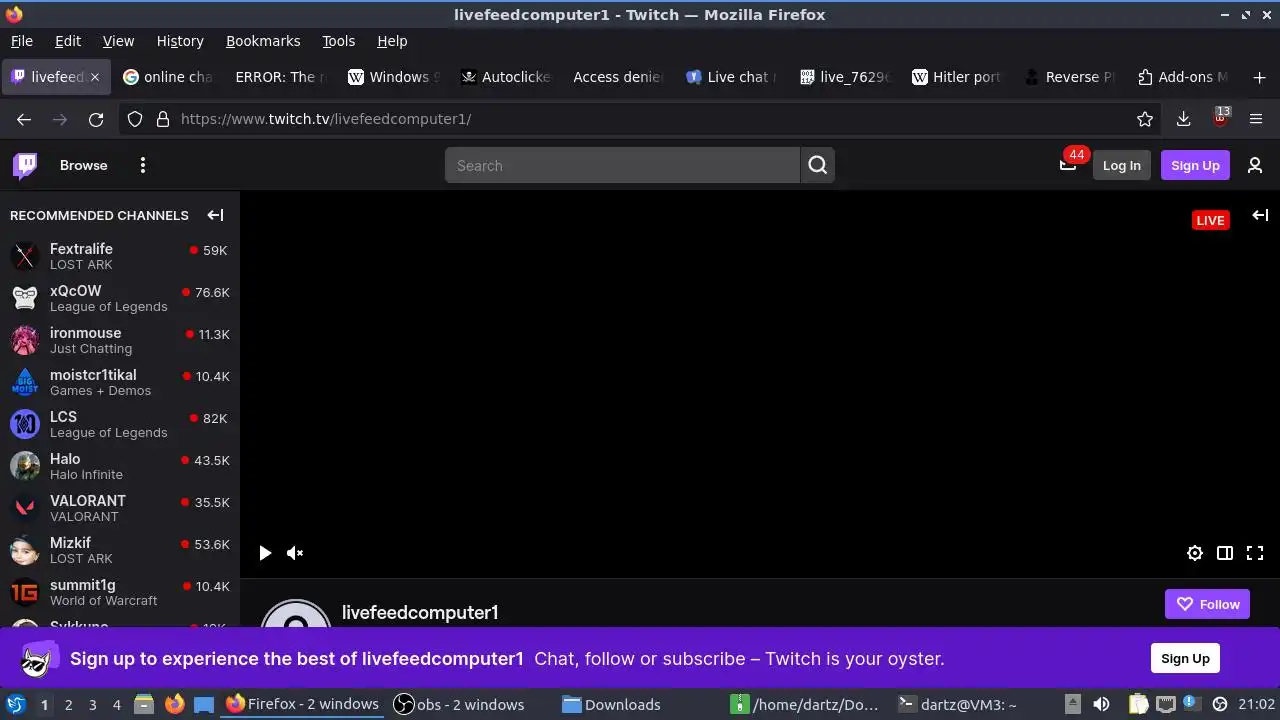1280x720 pixels.
Task: Open VALORANT channel in sidebar
Action: coord(120,508)
